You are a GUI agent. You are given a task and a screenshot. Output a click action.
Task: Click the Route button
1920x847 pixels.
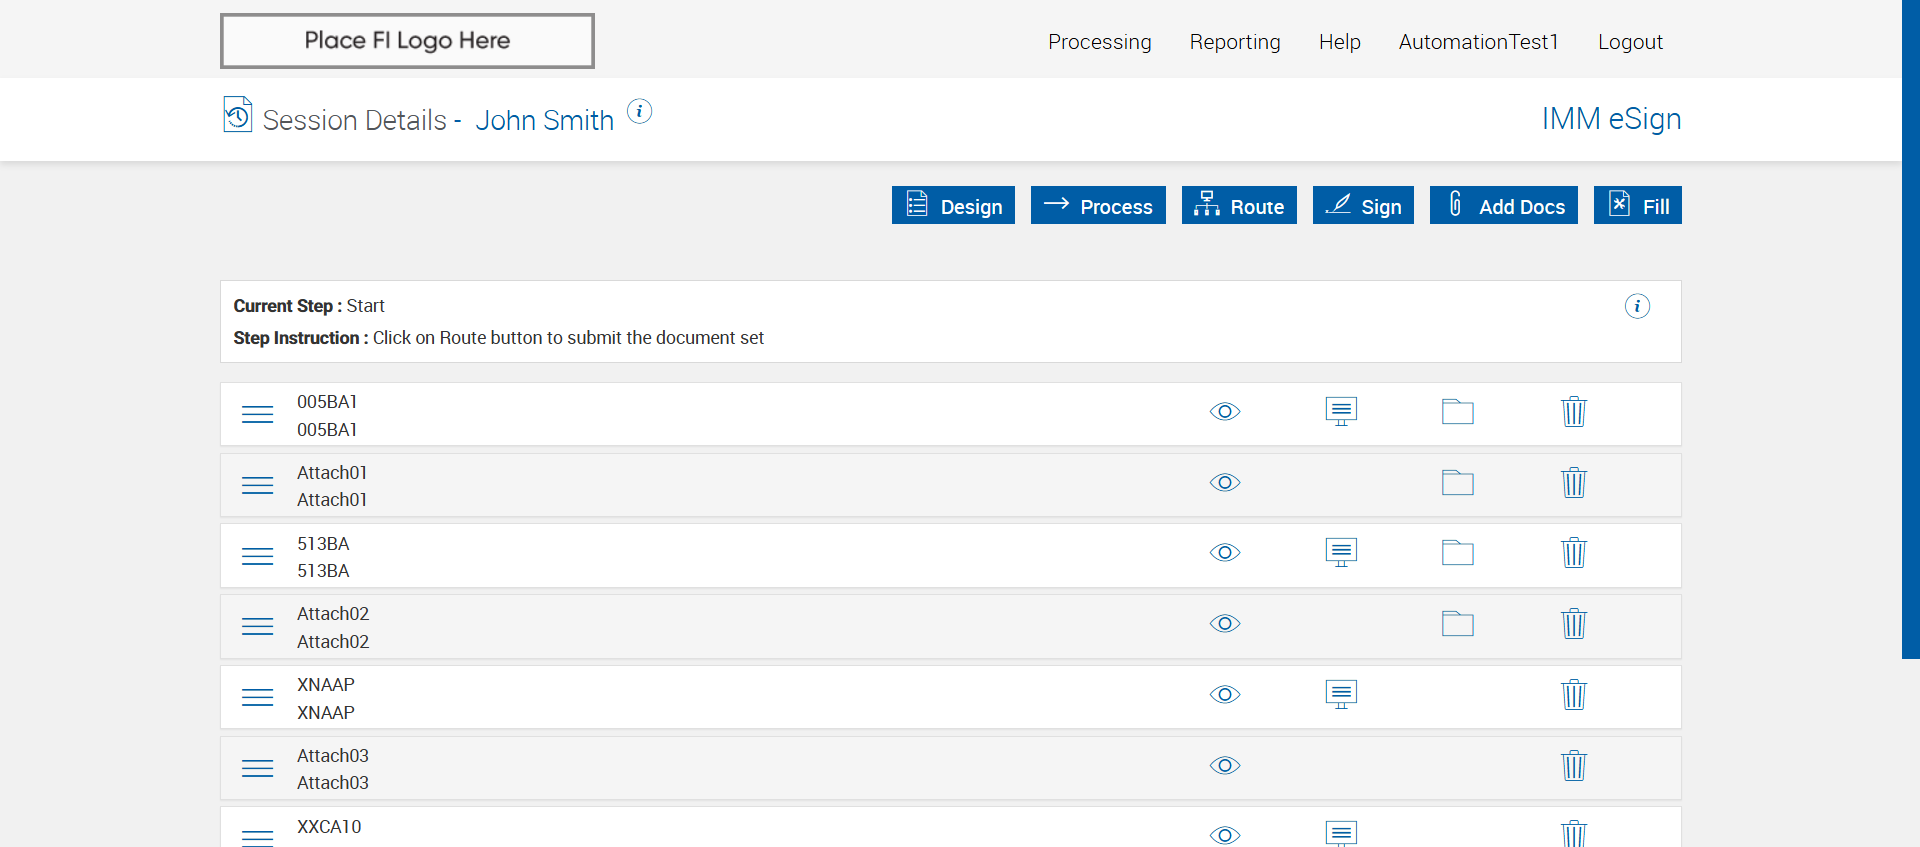pos(1238,206)
